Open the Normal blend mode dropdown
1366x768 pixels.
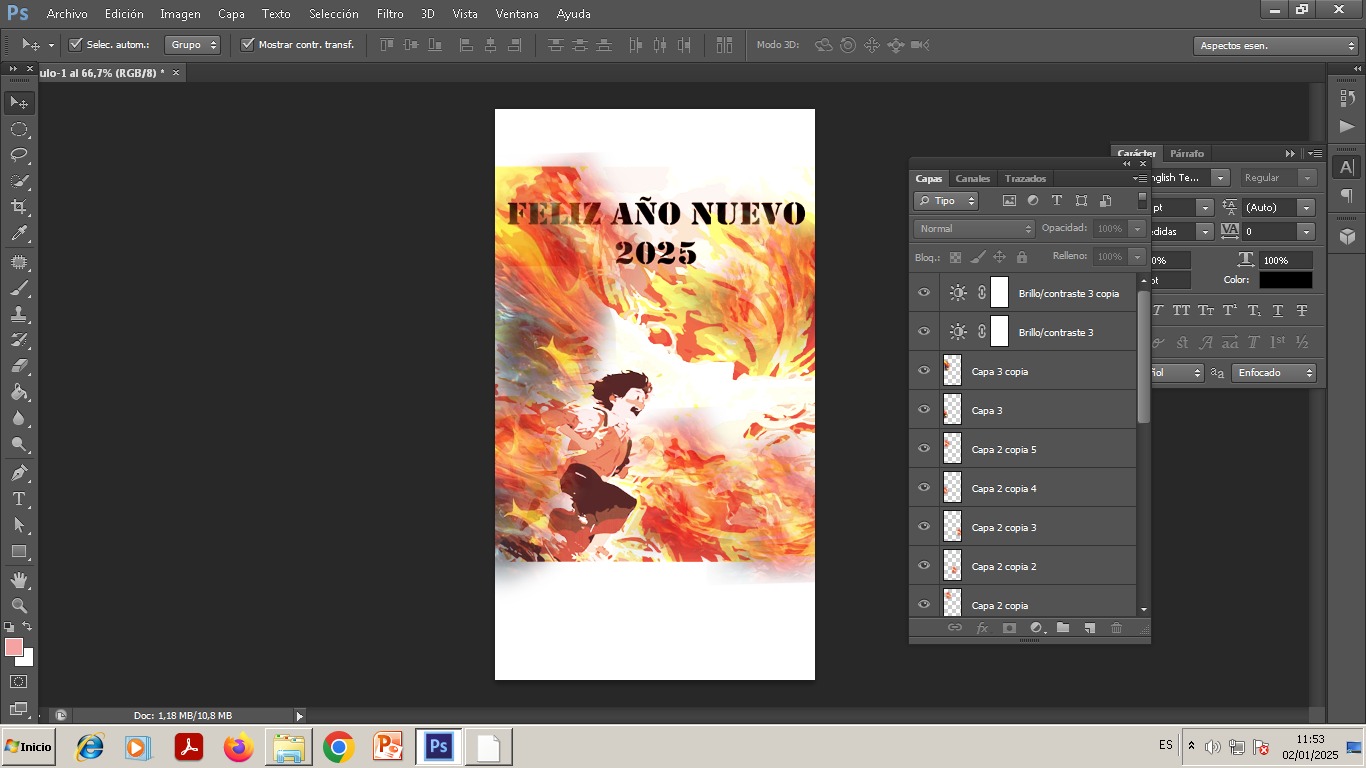(x=973, y=229)
